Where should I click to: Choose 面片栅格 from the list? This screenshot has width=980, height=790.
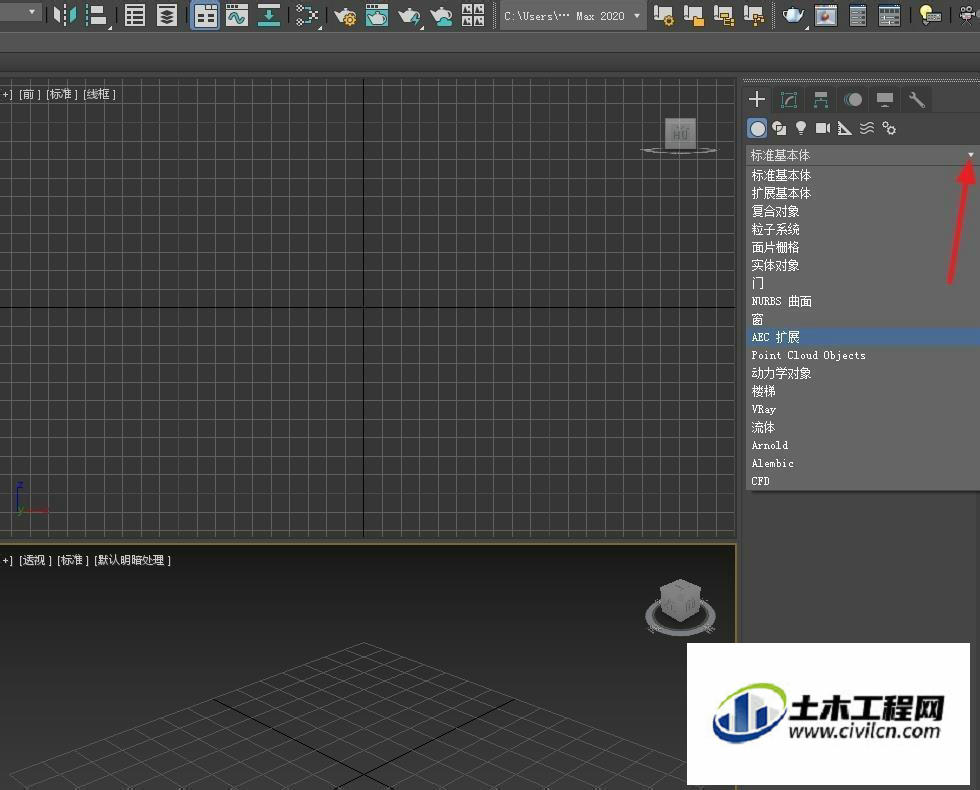pos(862,248)
